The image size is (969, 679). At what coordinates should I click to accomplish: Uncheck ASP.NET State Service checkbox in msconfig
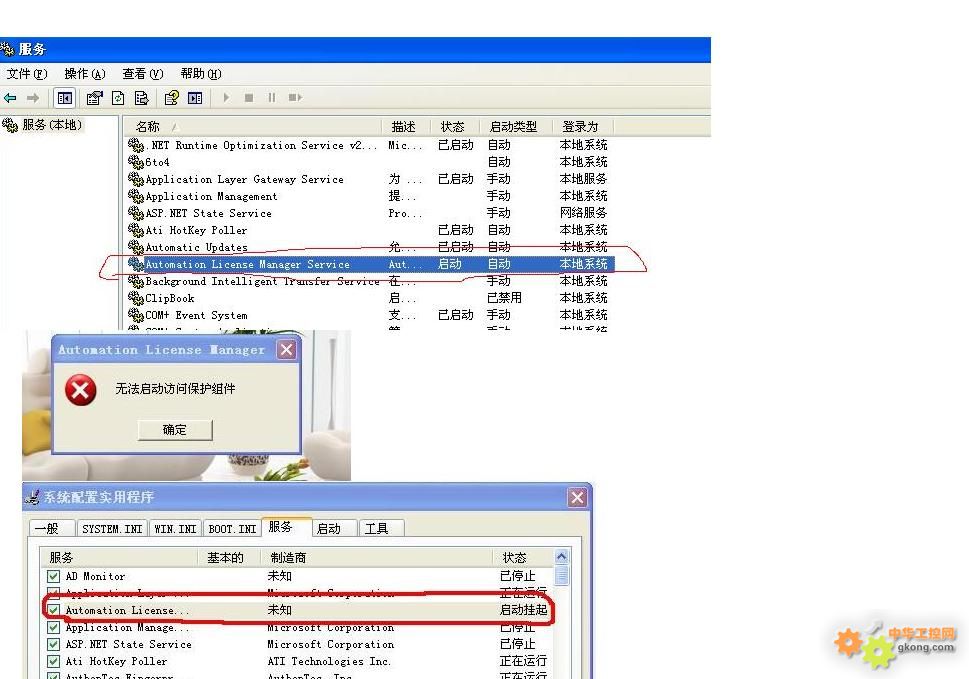pos(53,644)
